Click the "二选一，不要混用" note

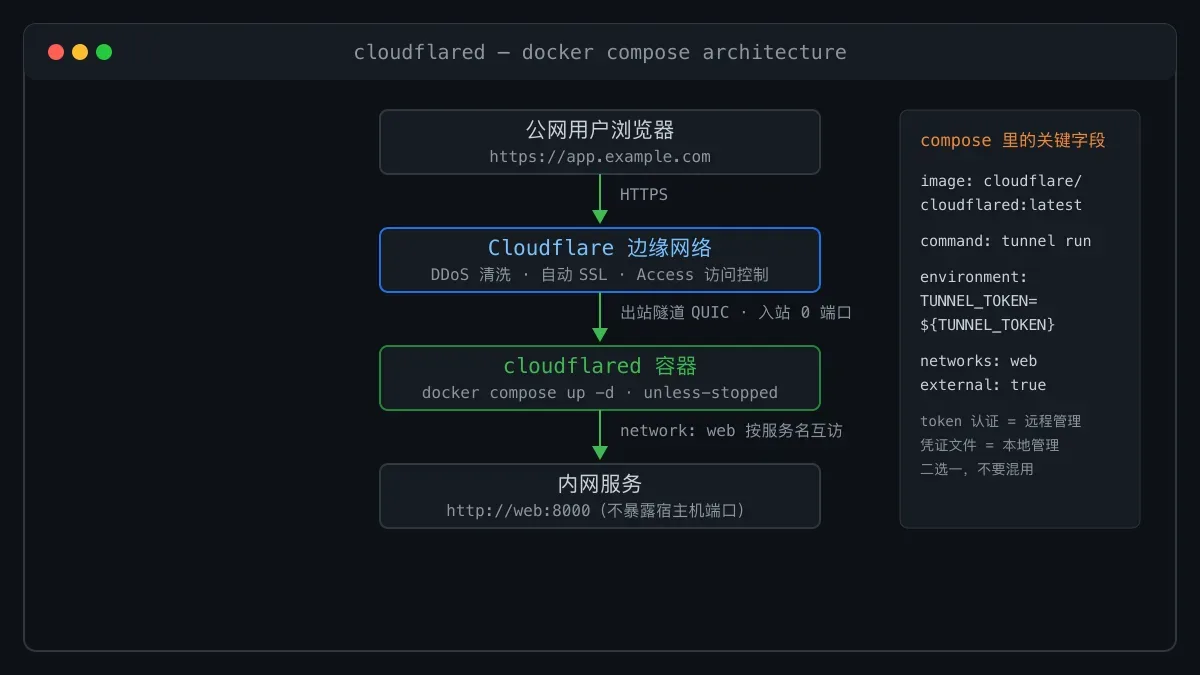(x=977, y=469)
